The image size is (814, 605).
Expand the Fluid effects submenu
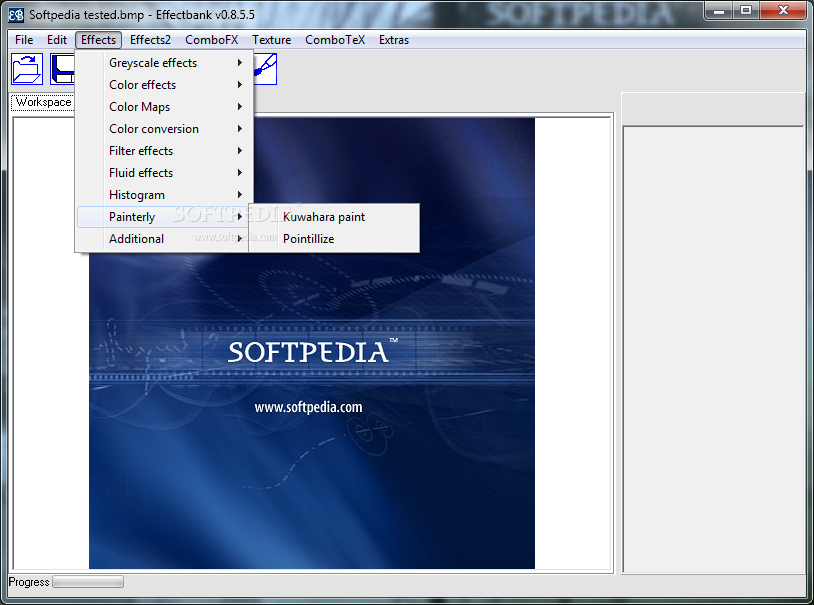coord(164,173)
